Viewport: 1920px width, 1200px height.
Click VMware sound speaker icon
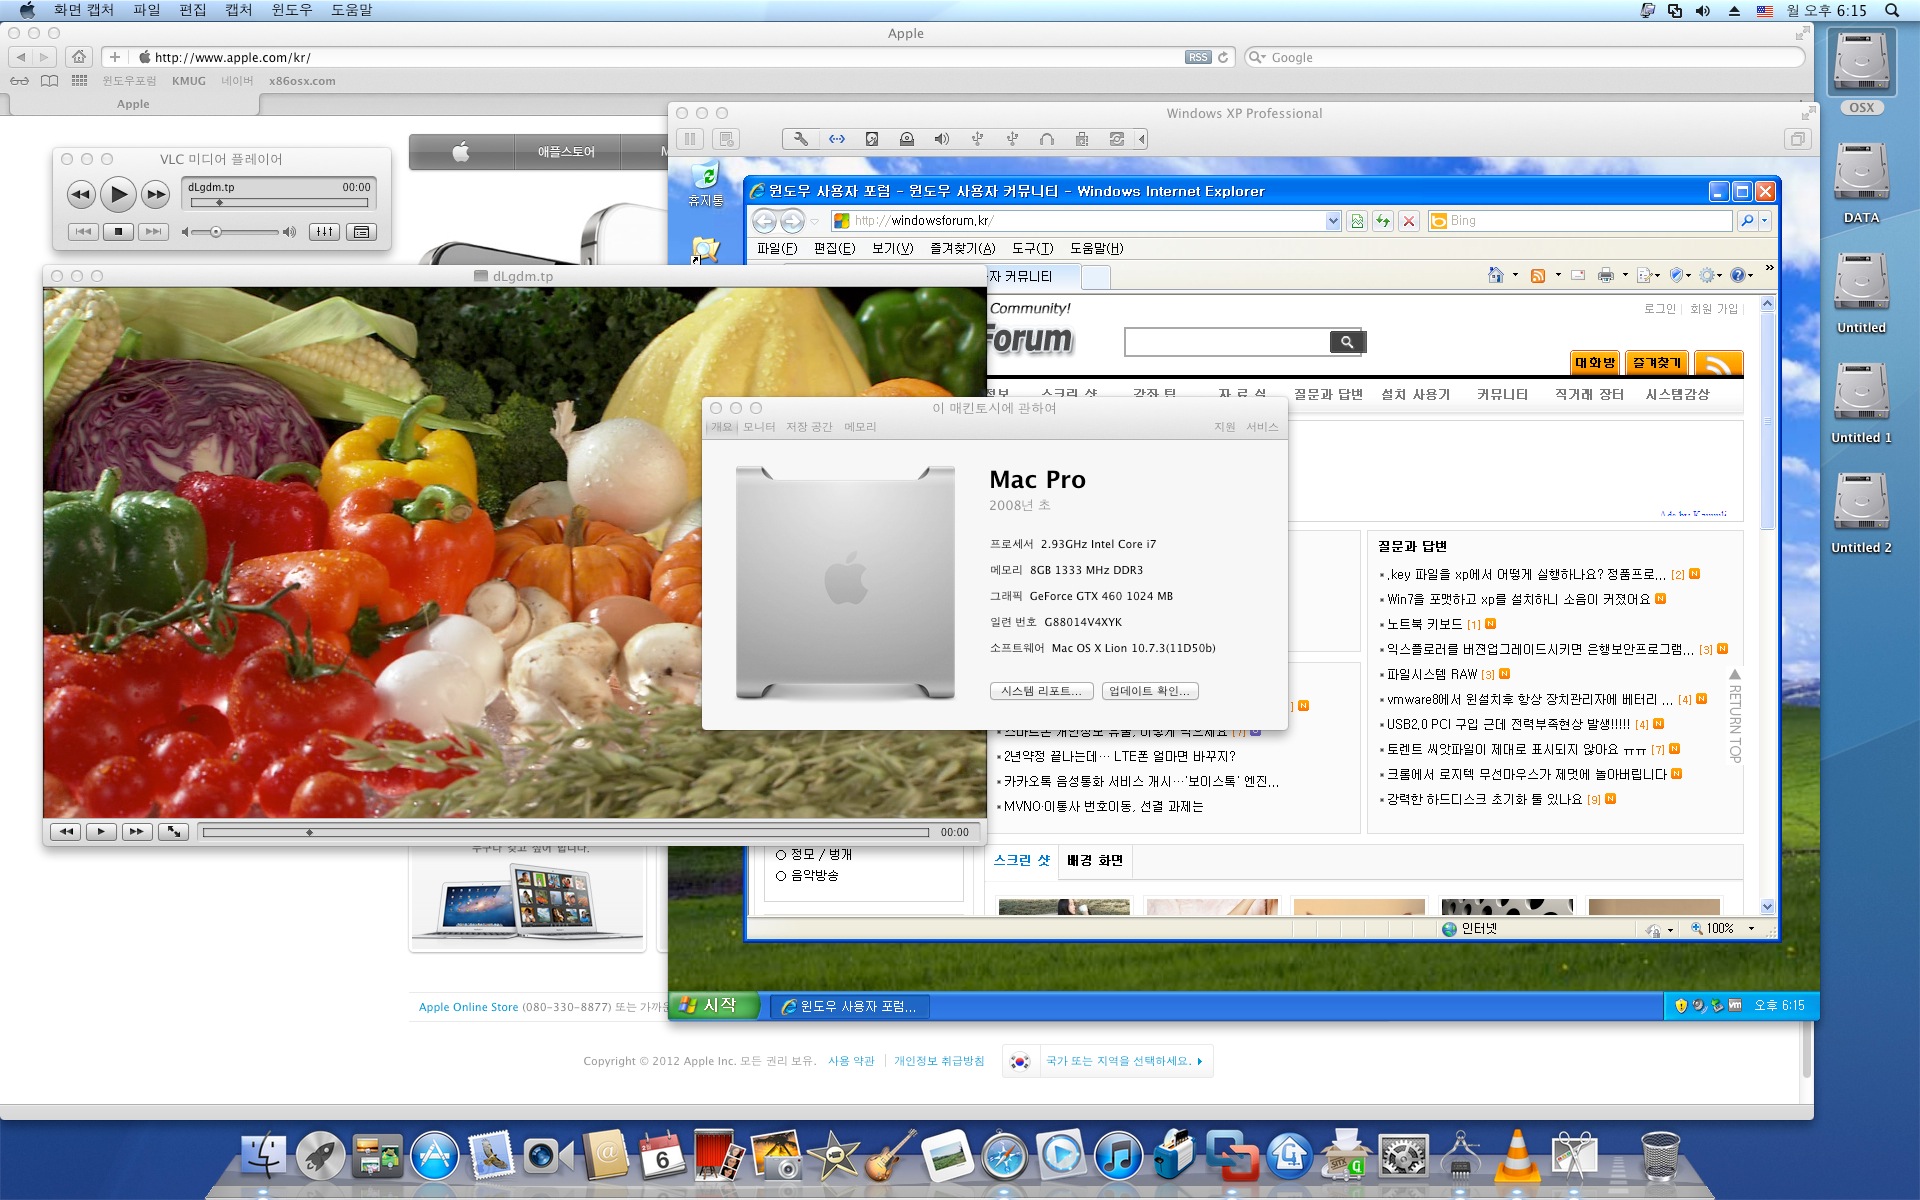942,139
